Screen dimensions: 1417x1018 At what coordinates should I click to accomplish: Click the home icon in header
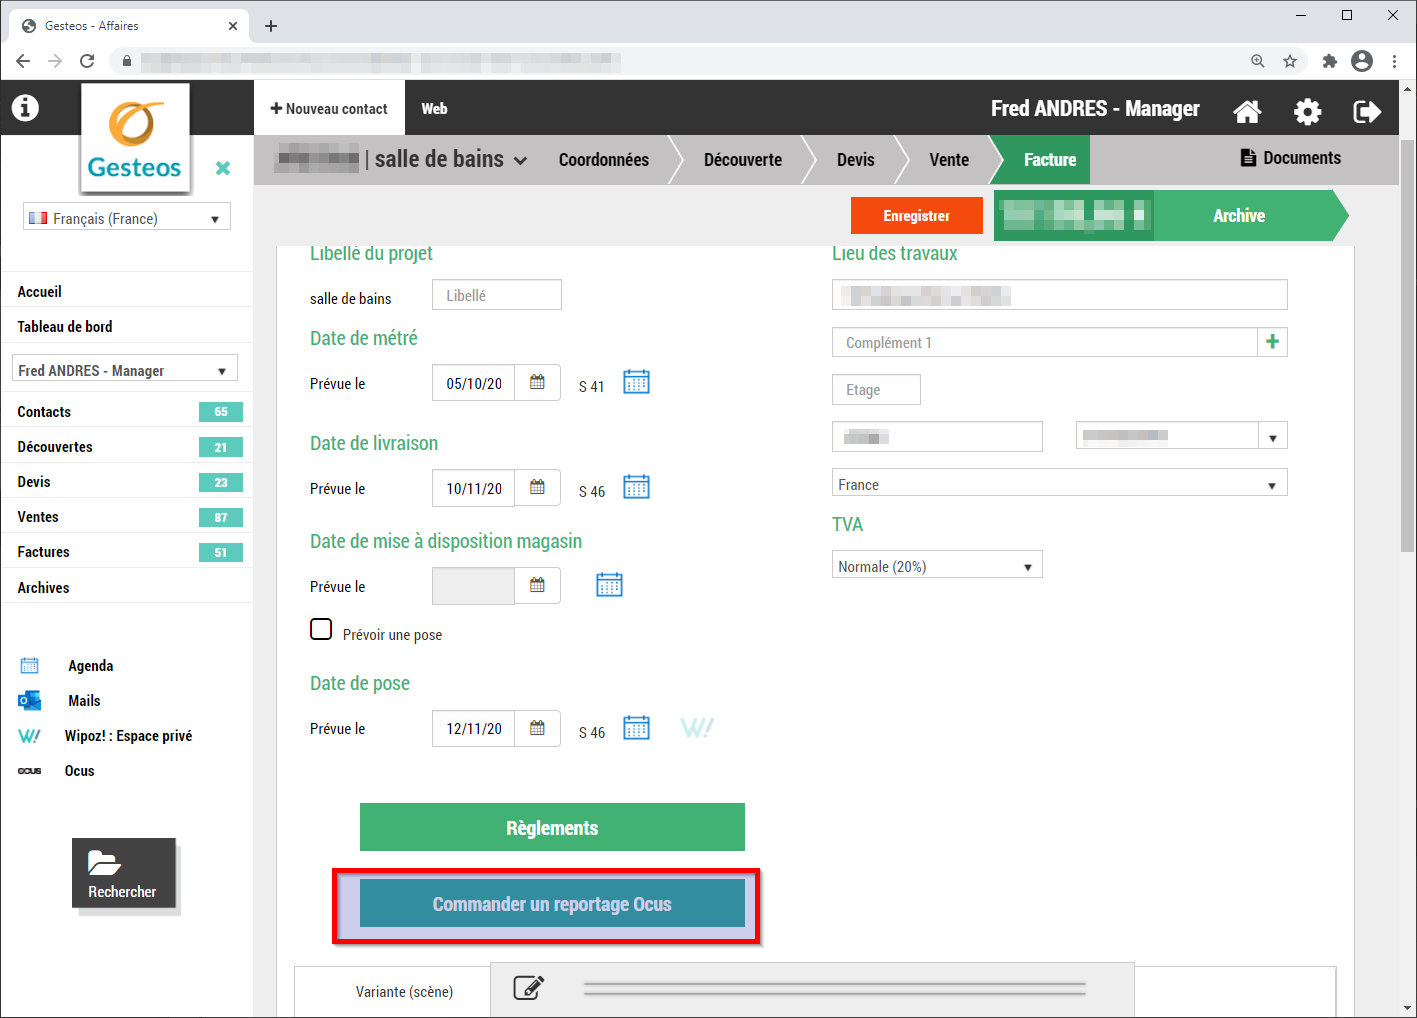point(1247,111)
